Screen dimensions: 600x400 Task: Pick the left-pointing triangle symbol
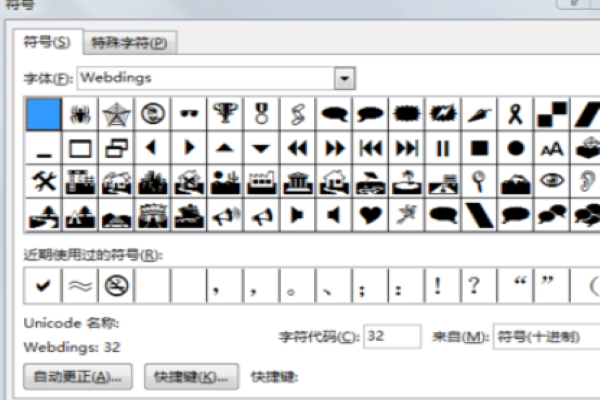pyautogui.click(x=152, y=149)
